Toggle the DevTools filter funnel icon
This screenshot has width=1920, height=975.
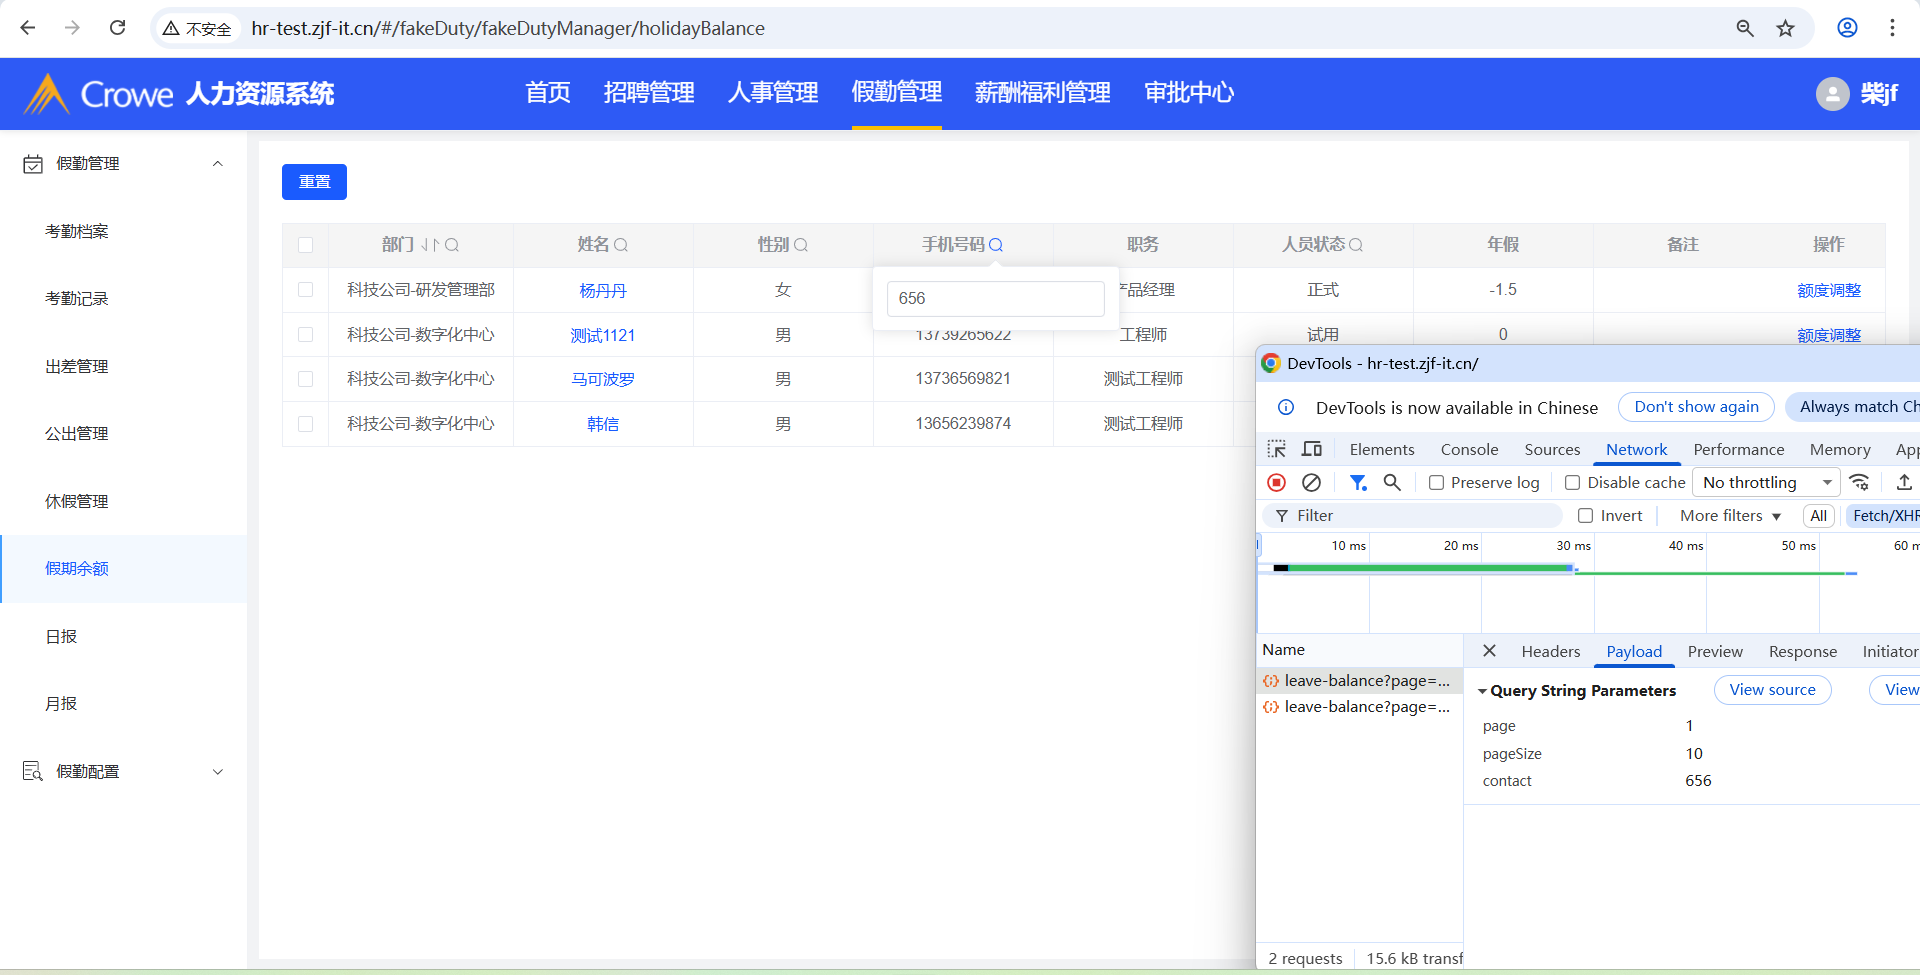click(x=1357, y=483)
